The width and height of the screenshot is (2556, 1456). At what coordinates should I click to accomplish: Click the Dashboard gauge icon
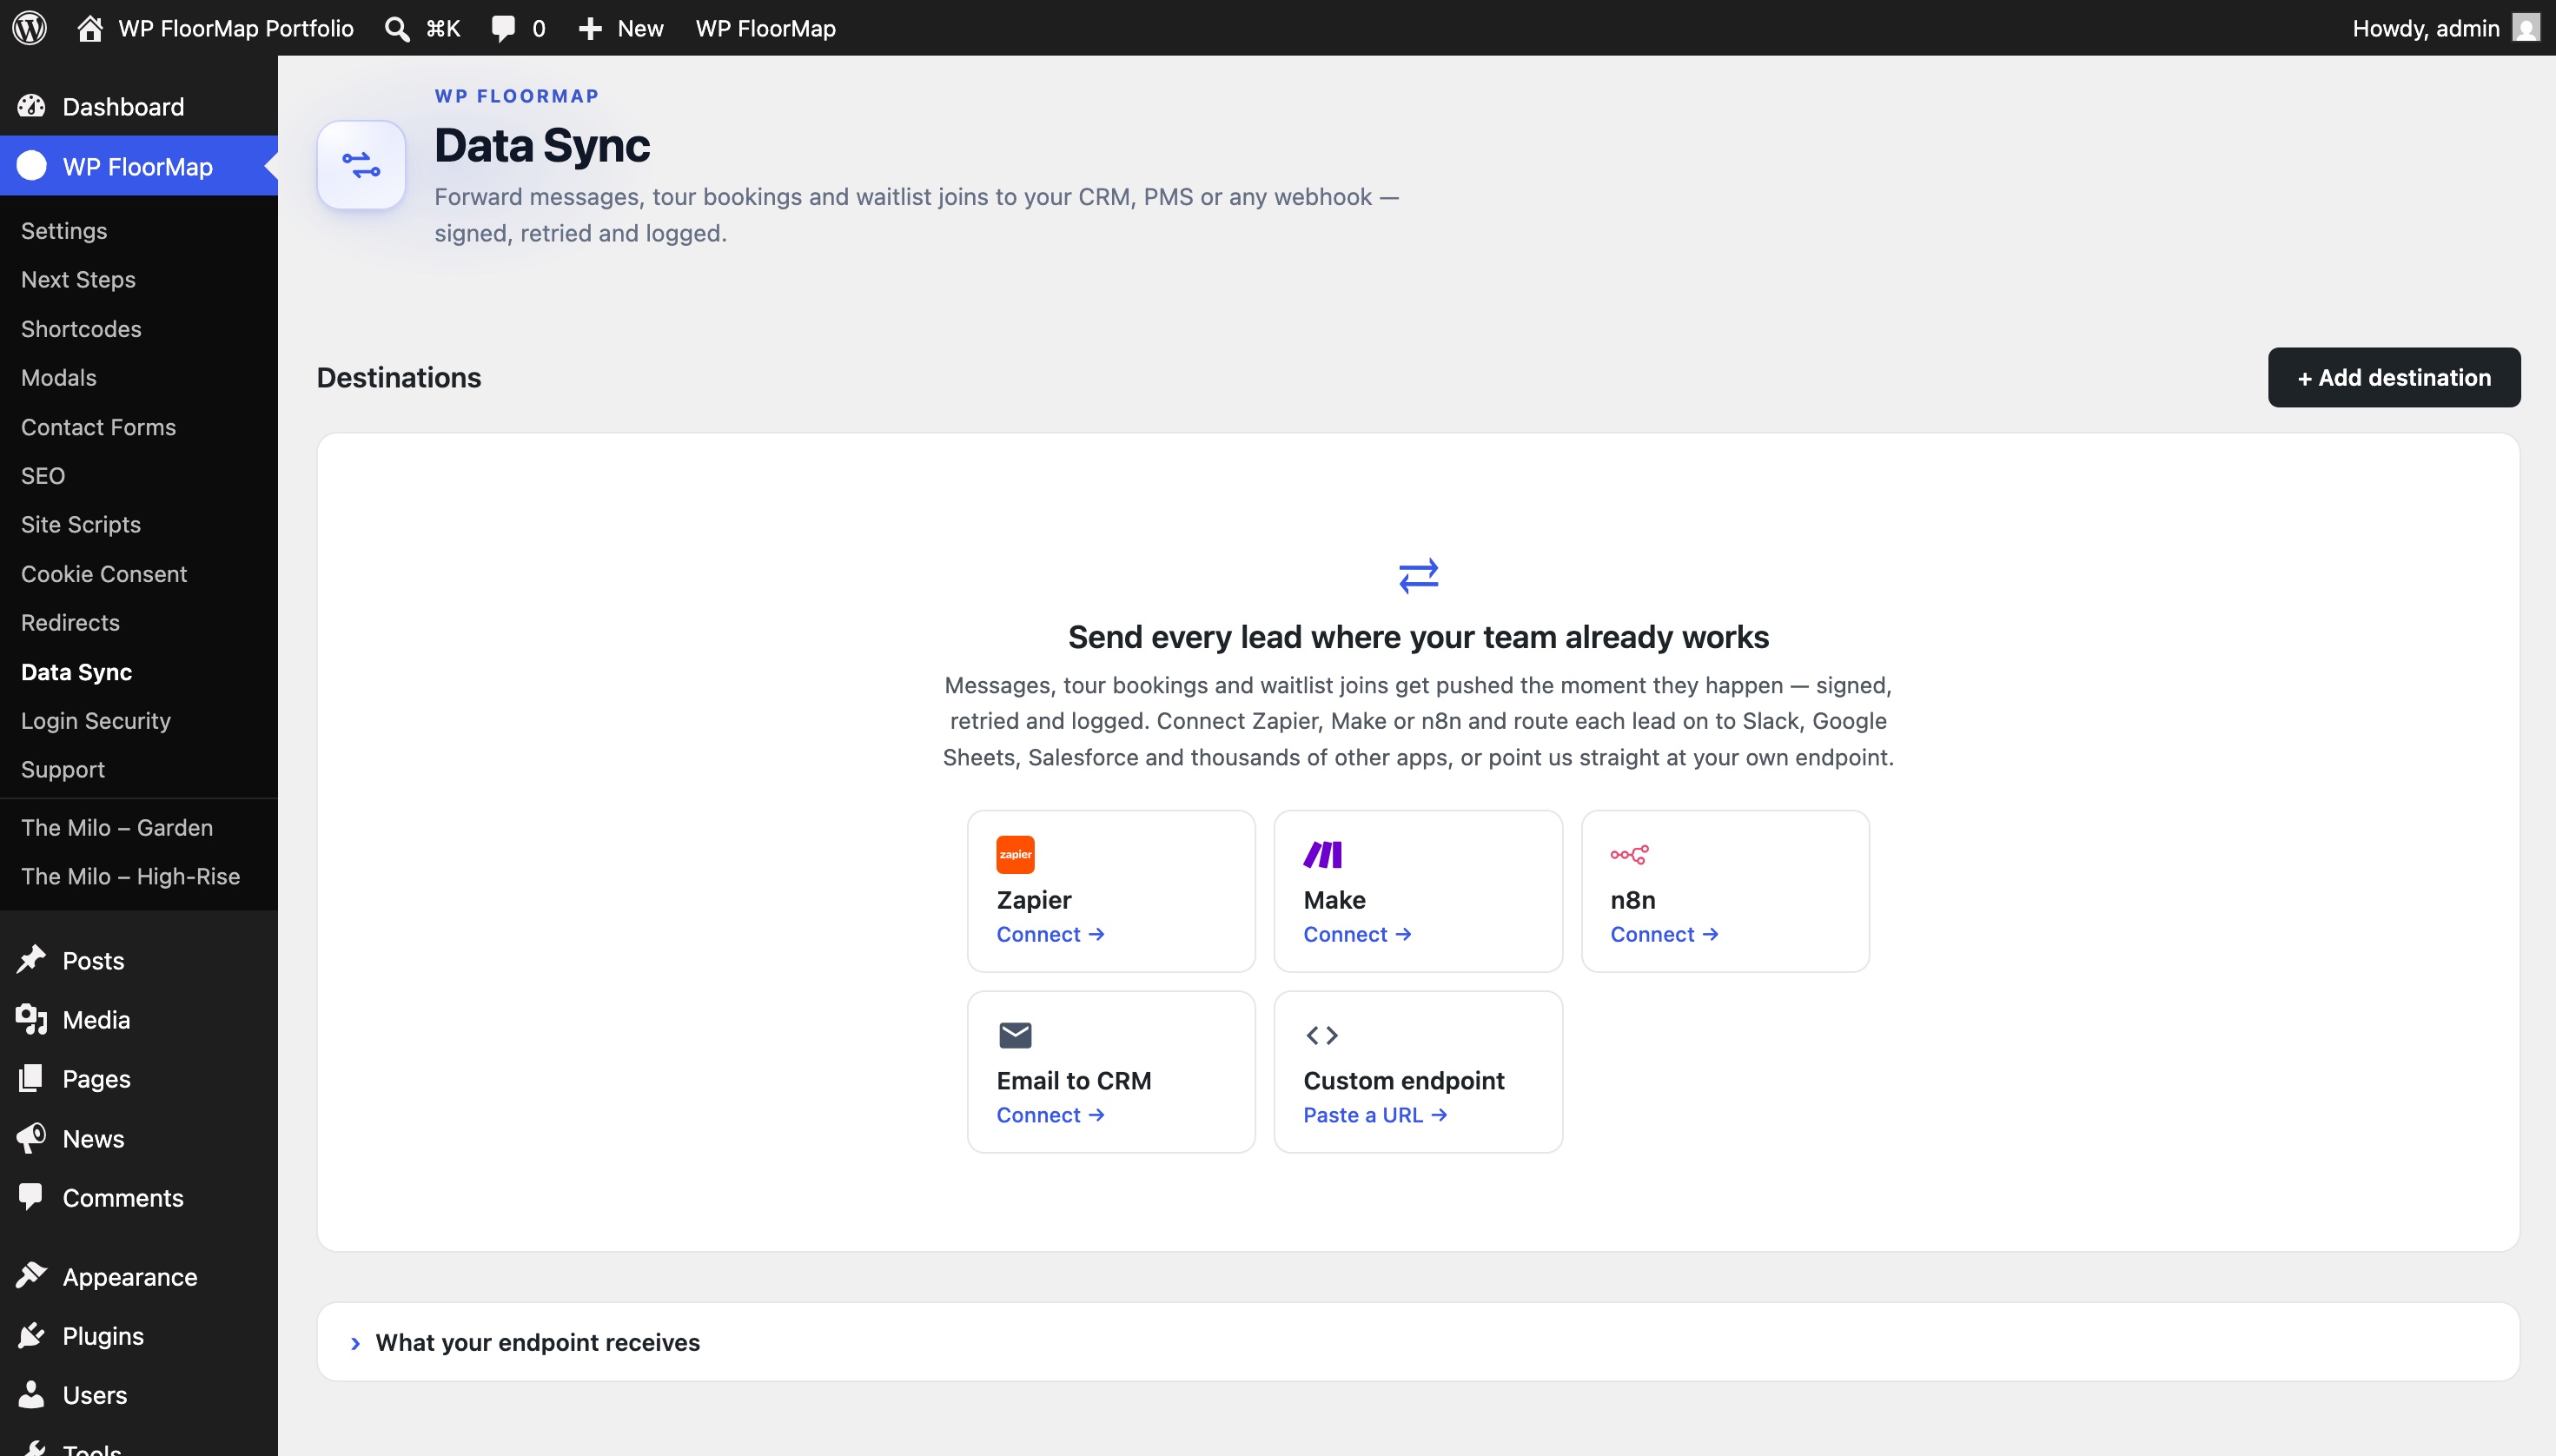tap(31, 106)
